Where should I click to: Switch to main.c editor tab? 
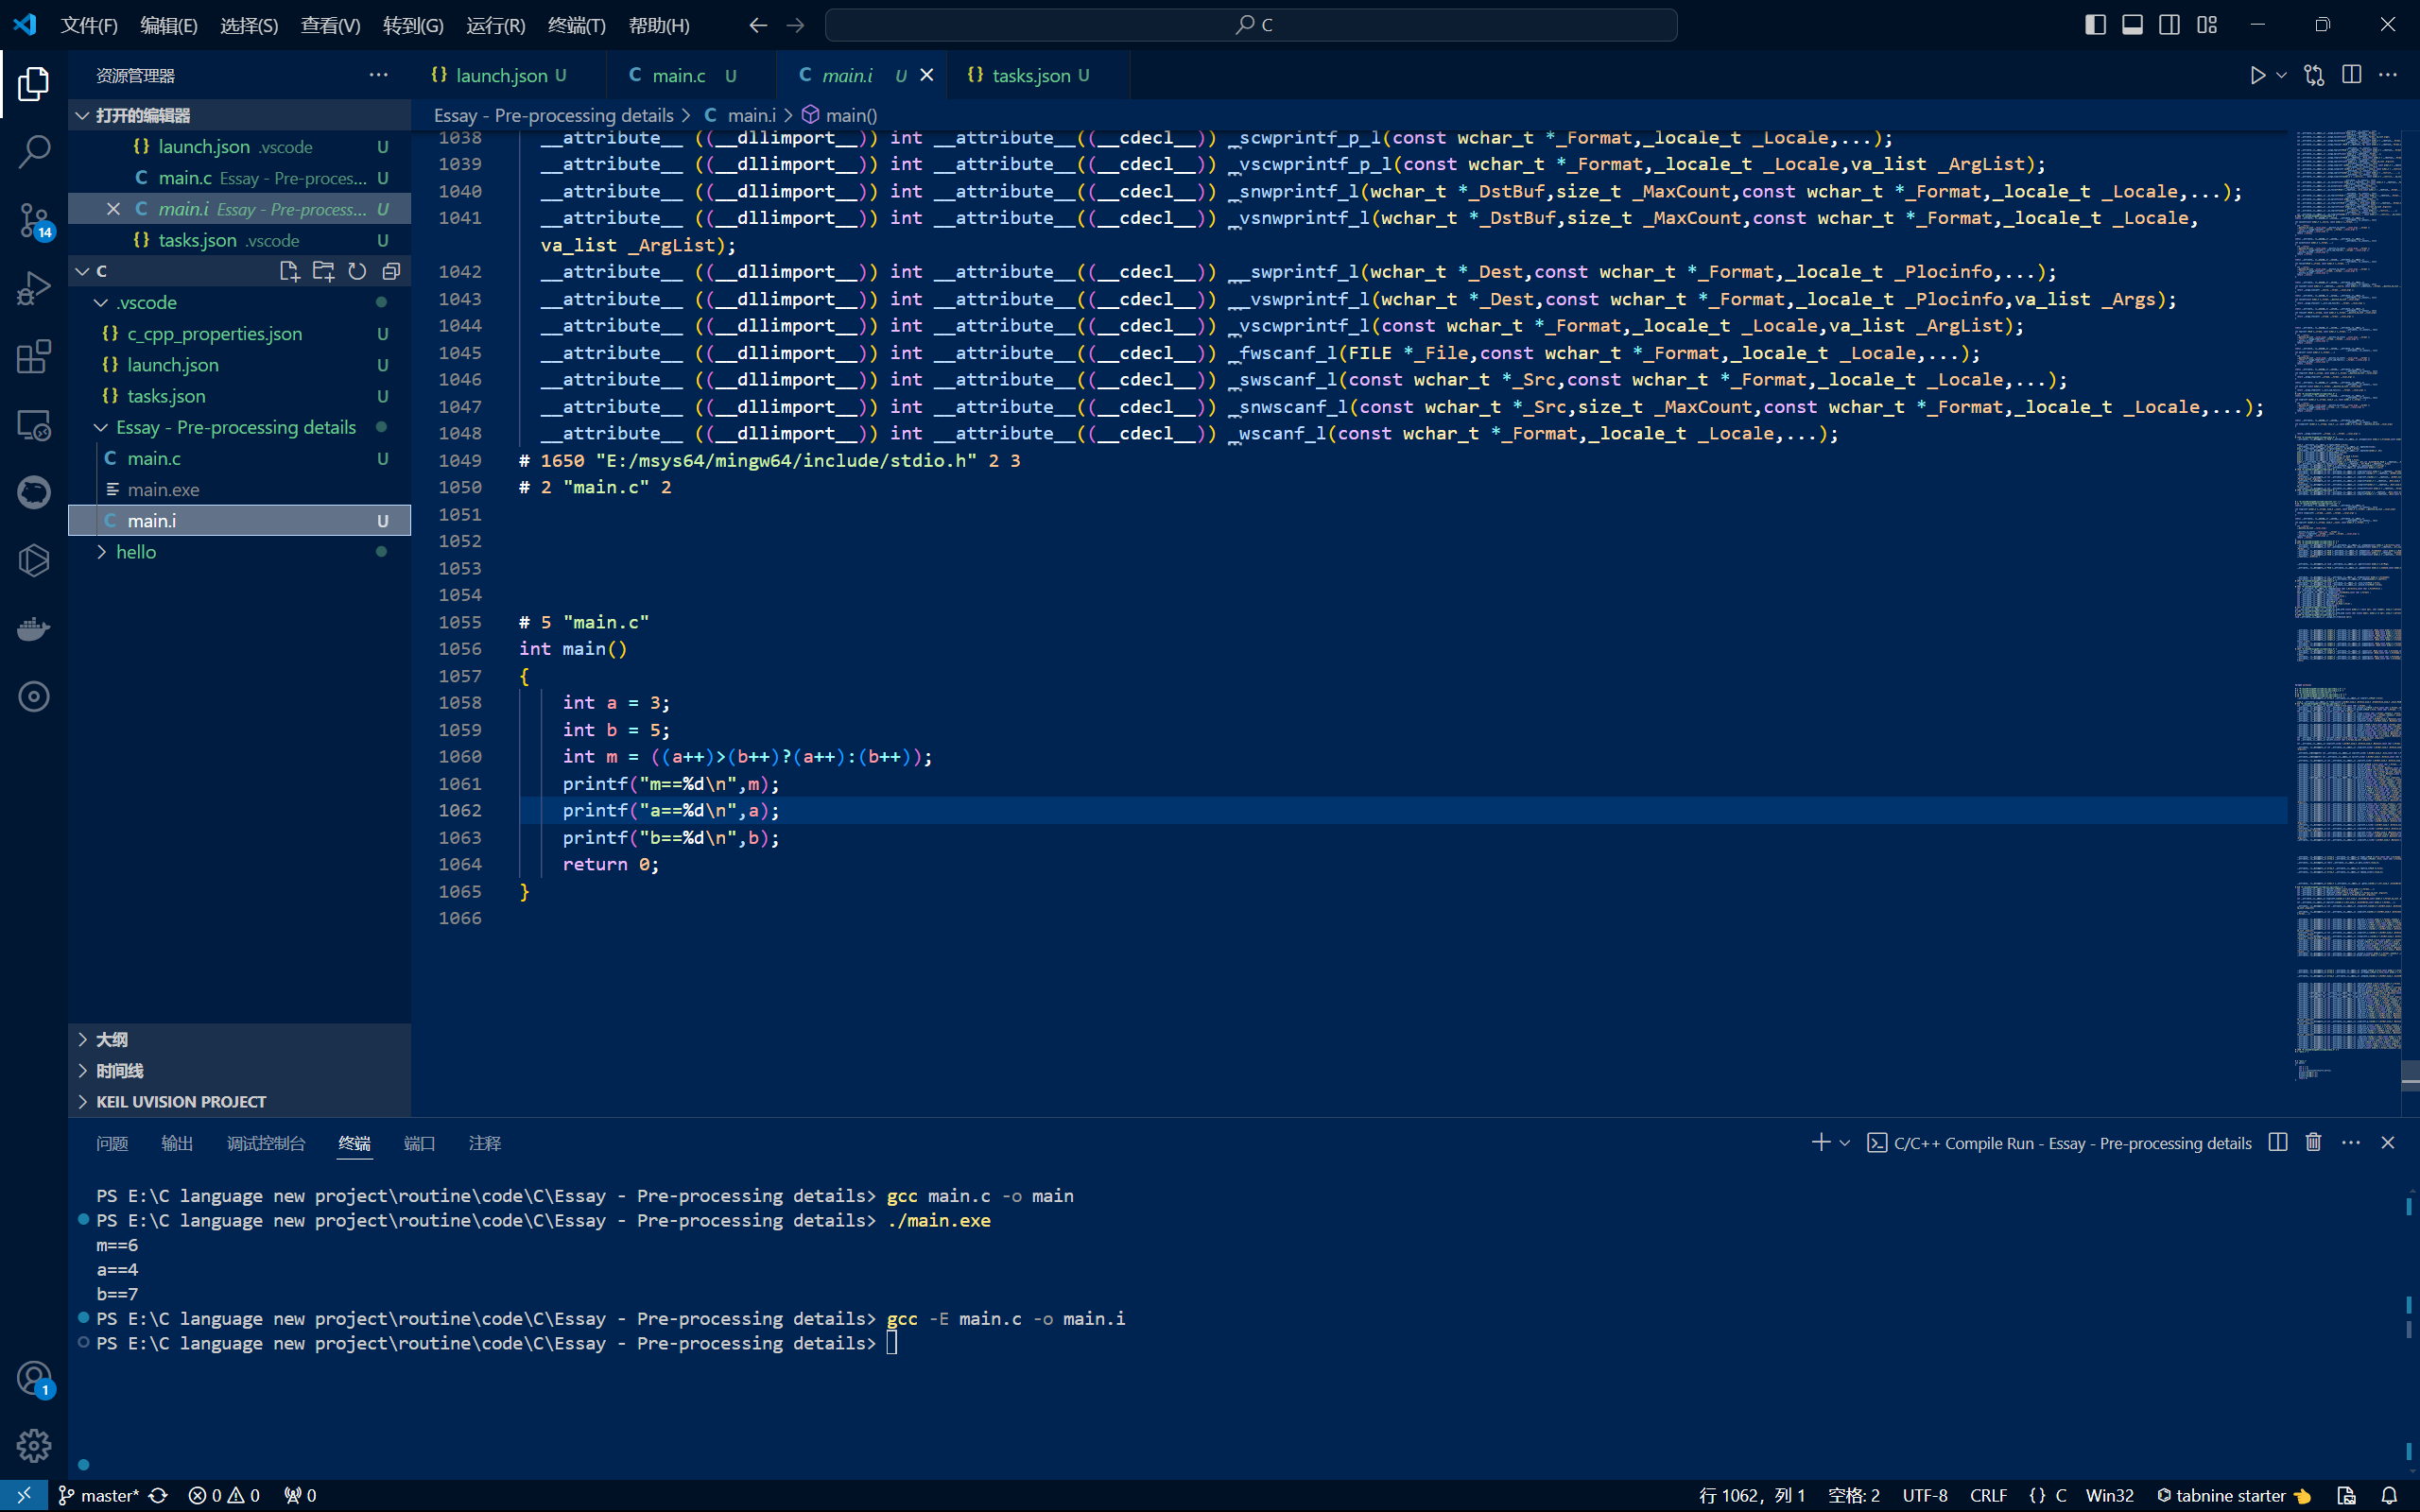[x=691, y=75]
